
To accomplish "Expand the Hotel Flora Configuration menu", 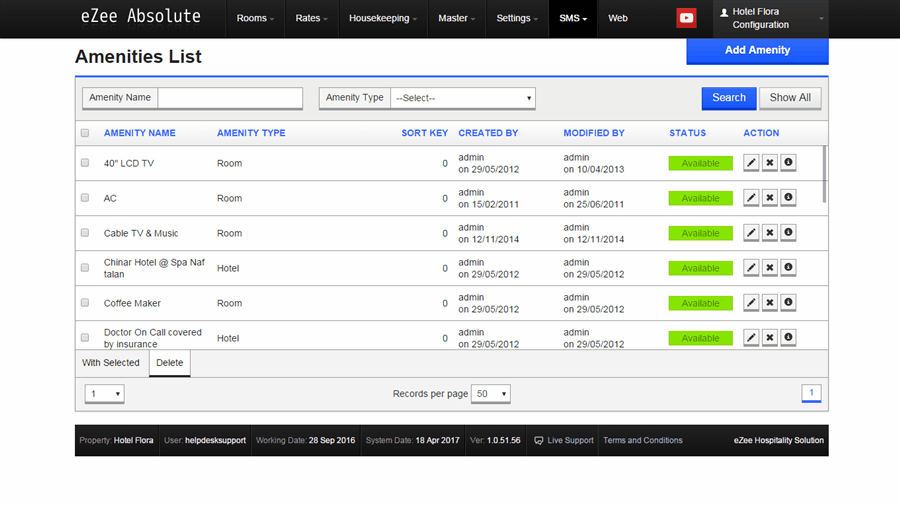I will pos(771,18).
